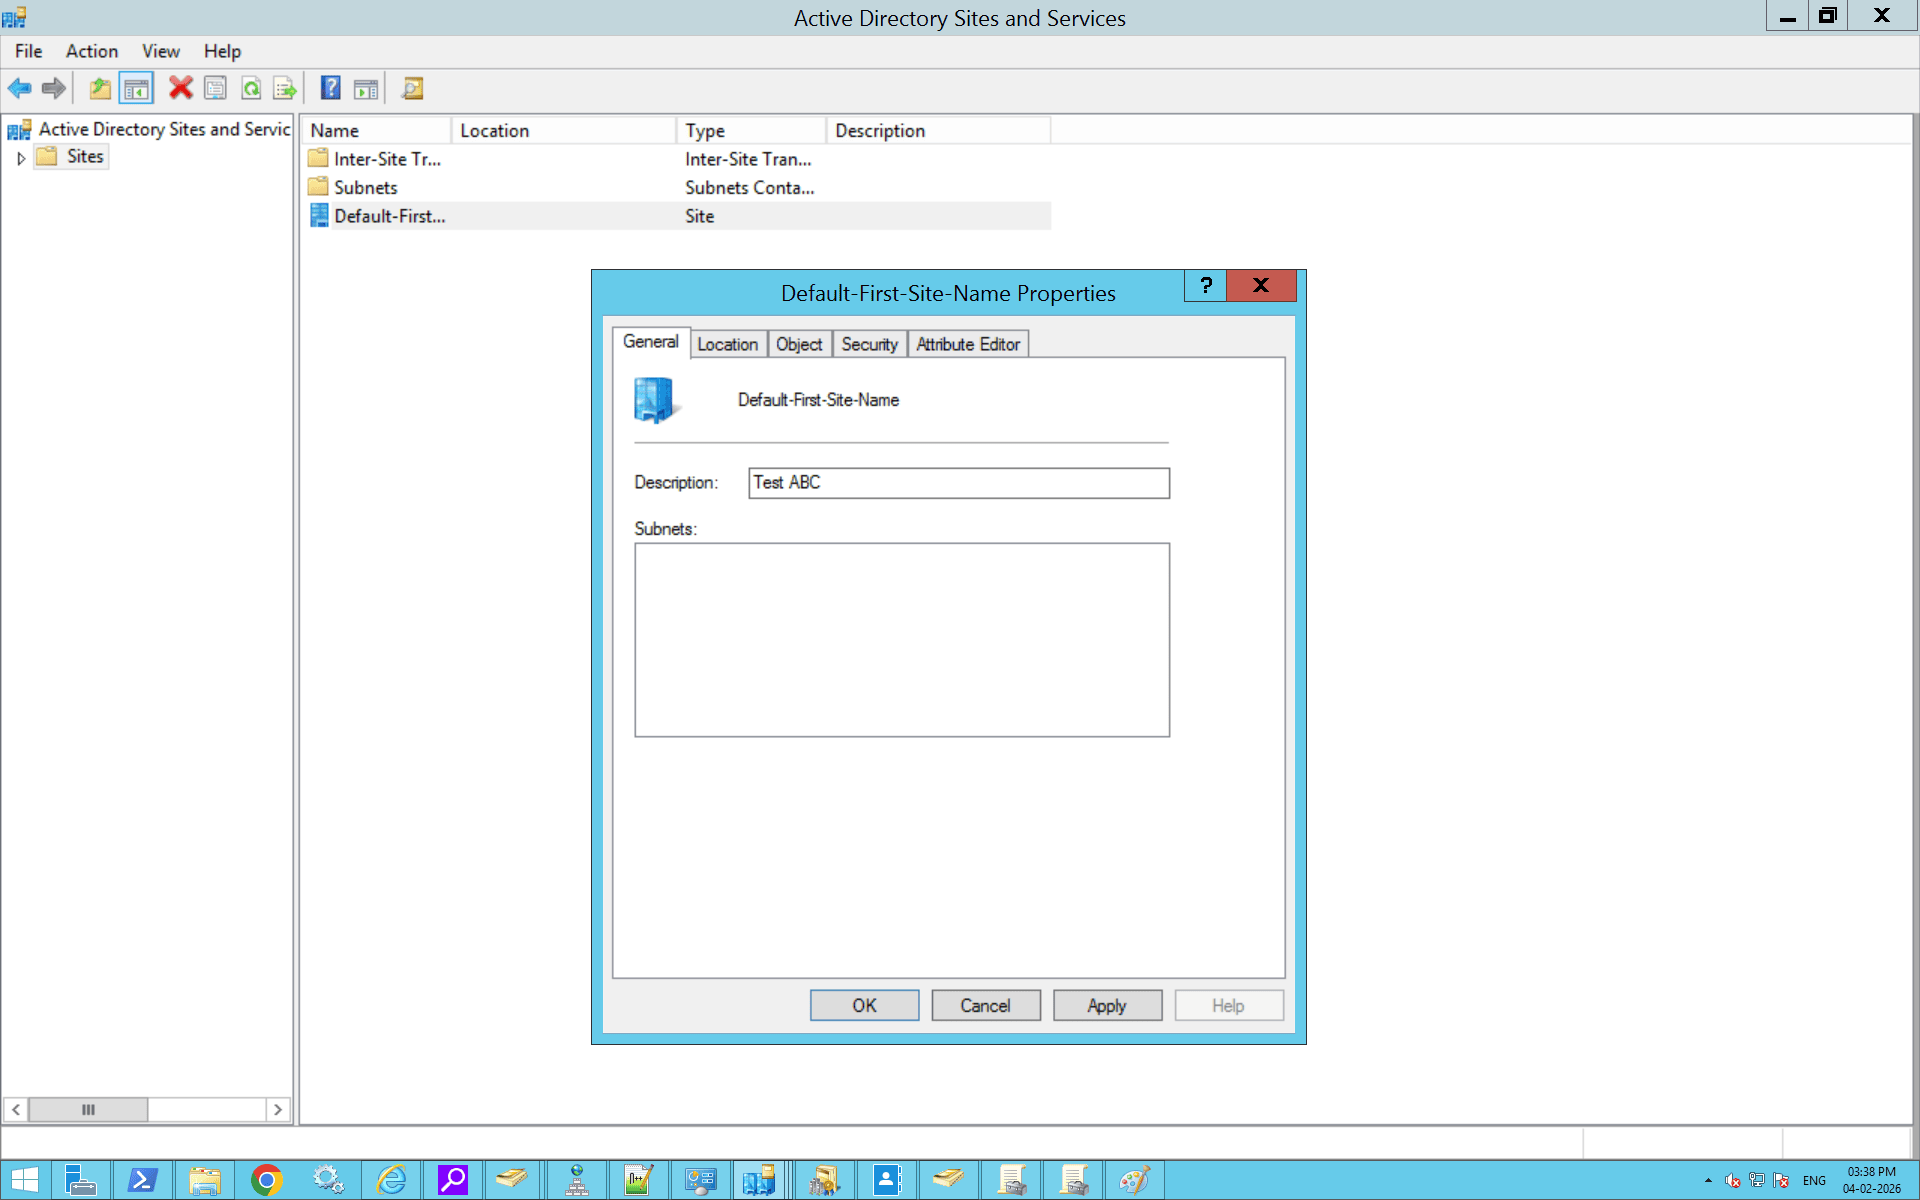This screenshot has height=1200, width=1920.
Task: Click the Back navigation arrow
Action: tap(19, 88)
